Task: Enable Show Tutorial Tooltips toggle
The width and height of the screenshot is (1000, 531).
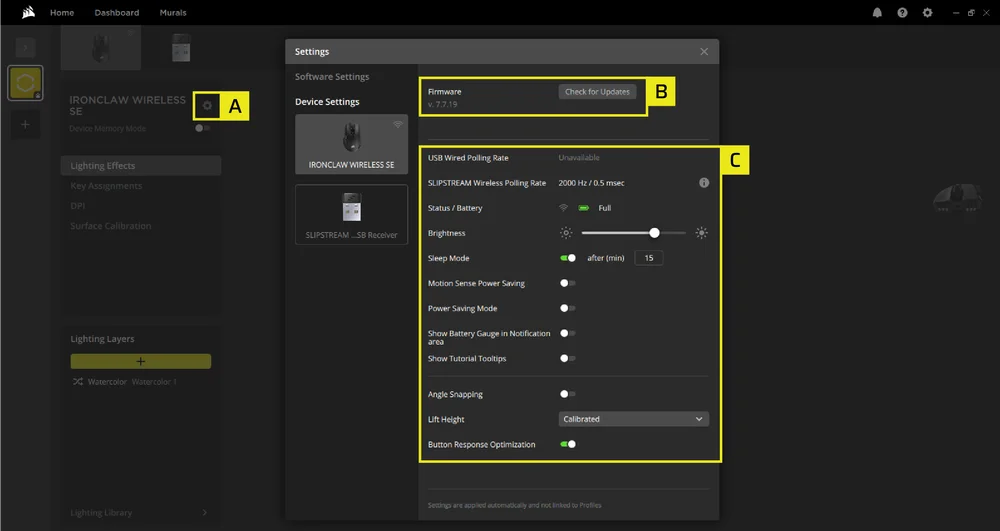Action: pyautogui.click(x=568, y=359)
